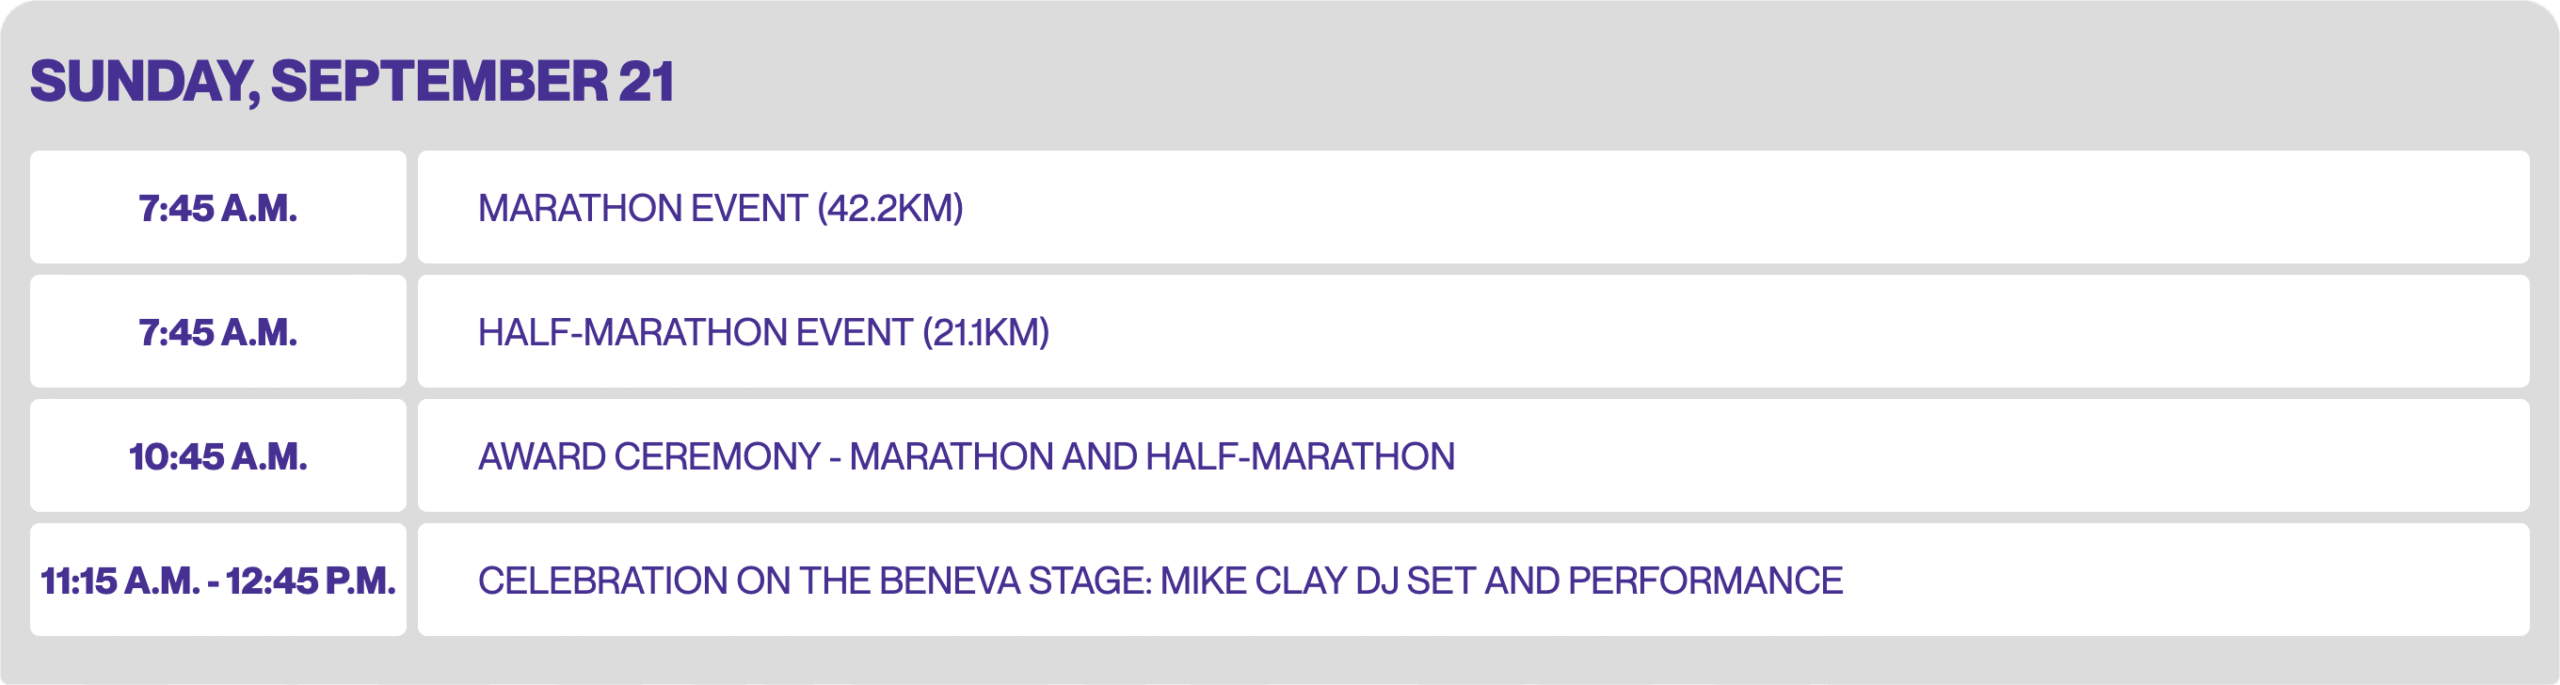Click the 21.1KM distance text
Viewport: 2560px width, 685px height.
(985, 332)
